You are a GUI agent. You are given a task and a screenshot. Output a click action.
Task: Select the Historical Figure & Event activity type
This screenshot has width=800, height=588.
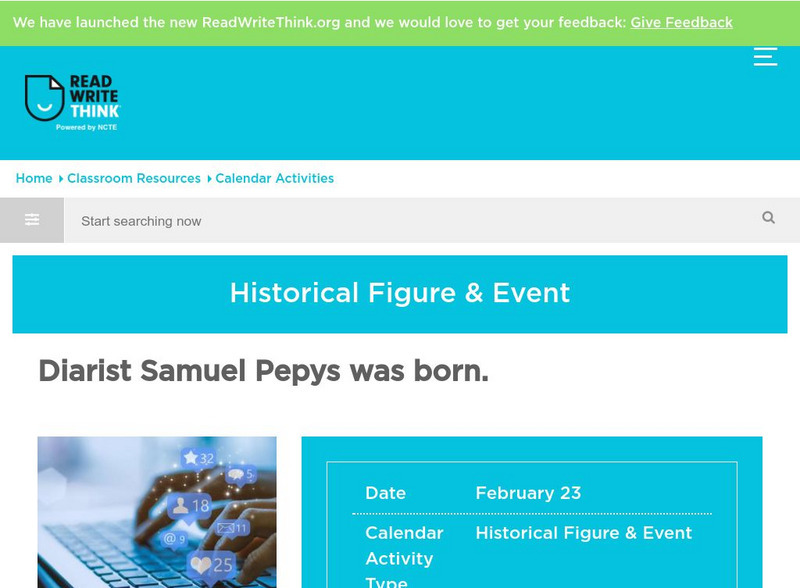coord(584,533)
